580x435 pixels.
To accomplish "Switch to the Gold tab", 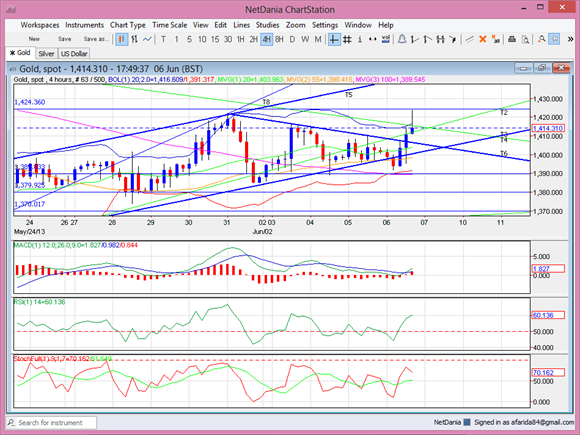I will click(x=20, y=53).
